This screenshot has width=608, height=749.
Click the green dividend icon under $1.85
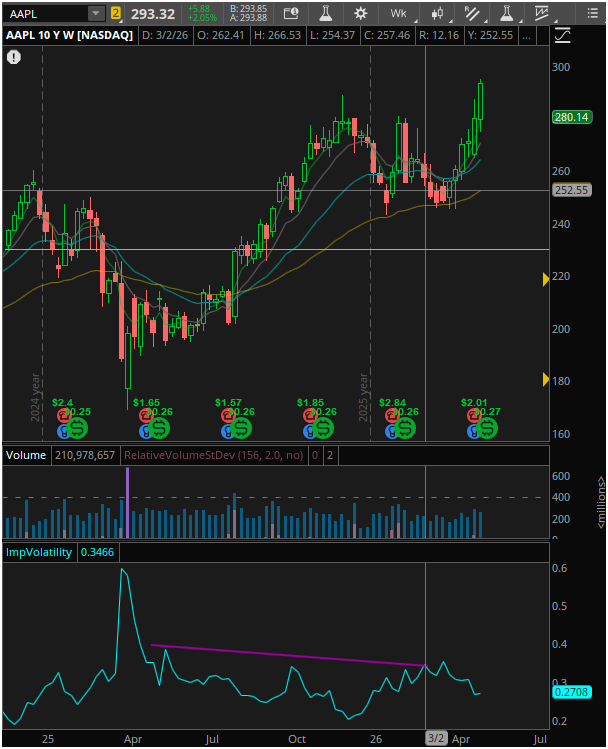323,428
